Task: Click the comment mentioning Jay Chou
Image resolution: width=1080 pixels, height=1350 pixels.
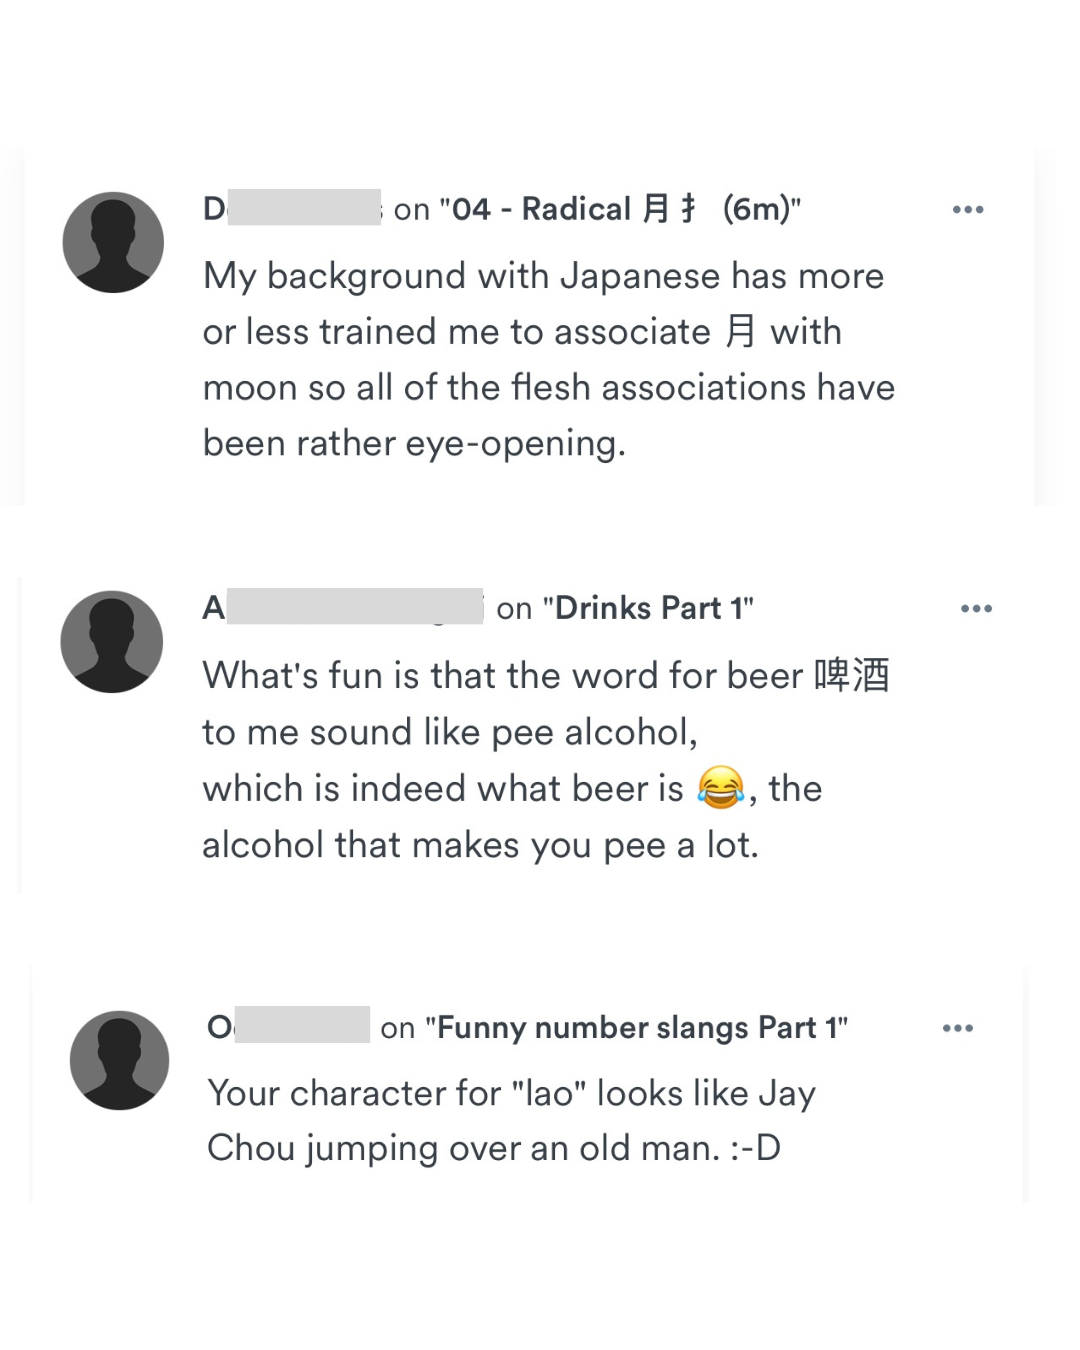Action: pos(510,1121)
